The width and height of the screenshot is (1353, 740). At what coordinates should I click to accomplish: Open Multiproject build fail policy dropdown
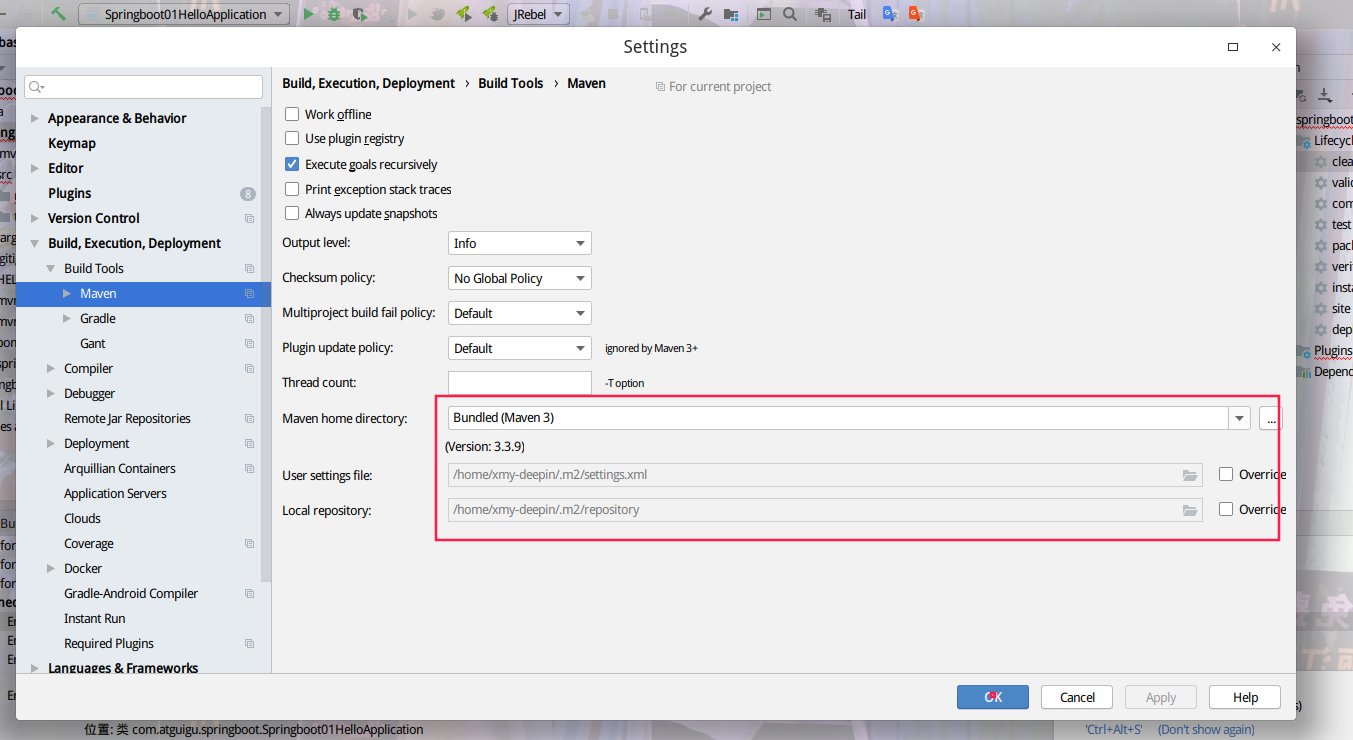[x=519, y=313]
